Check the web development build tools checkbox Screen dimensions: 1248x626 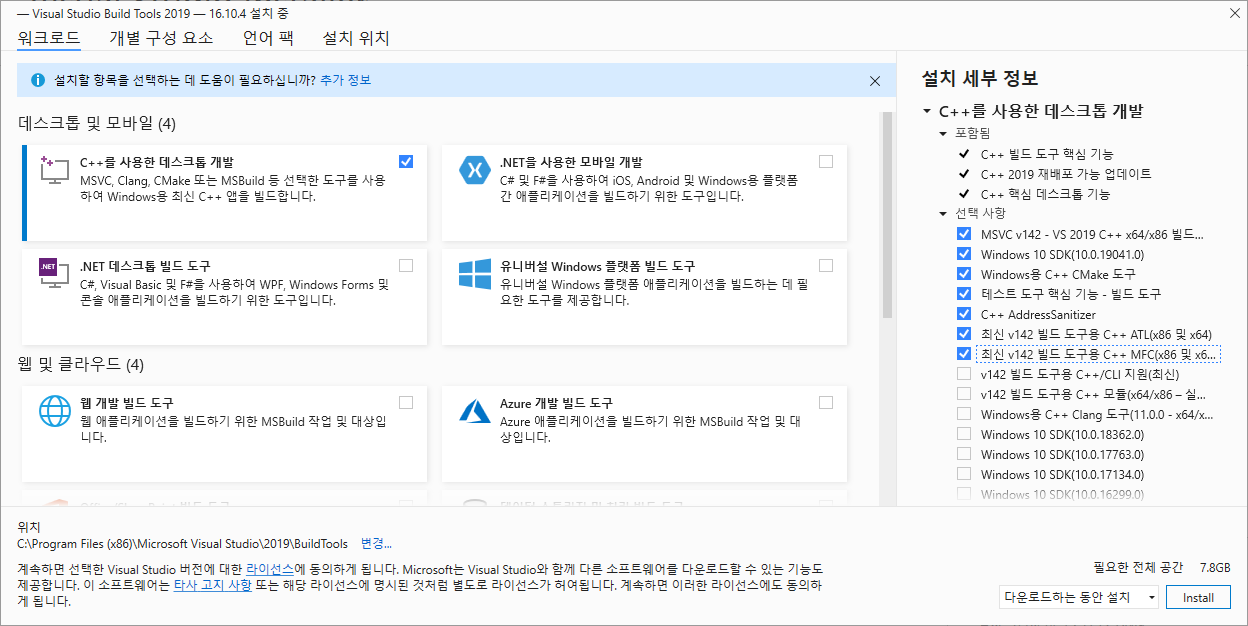click(x=405, y=402)
